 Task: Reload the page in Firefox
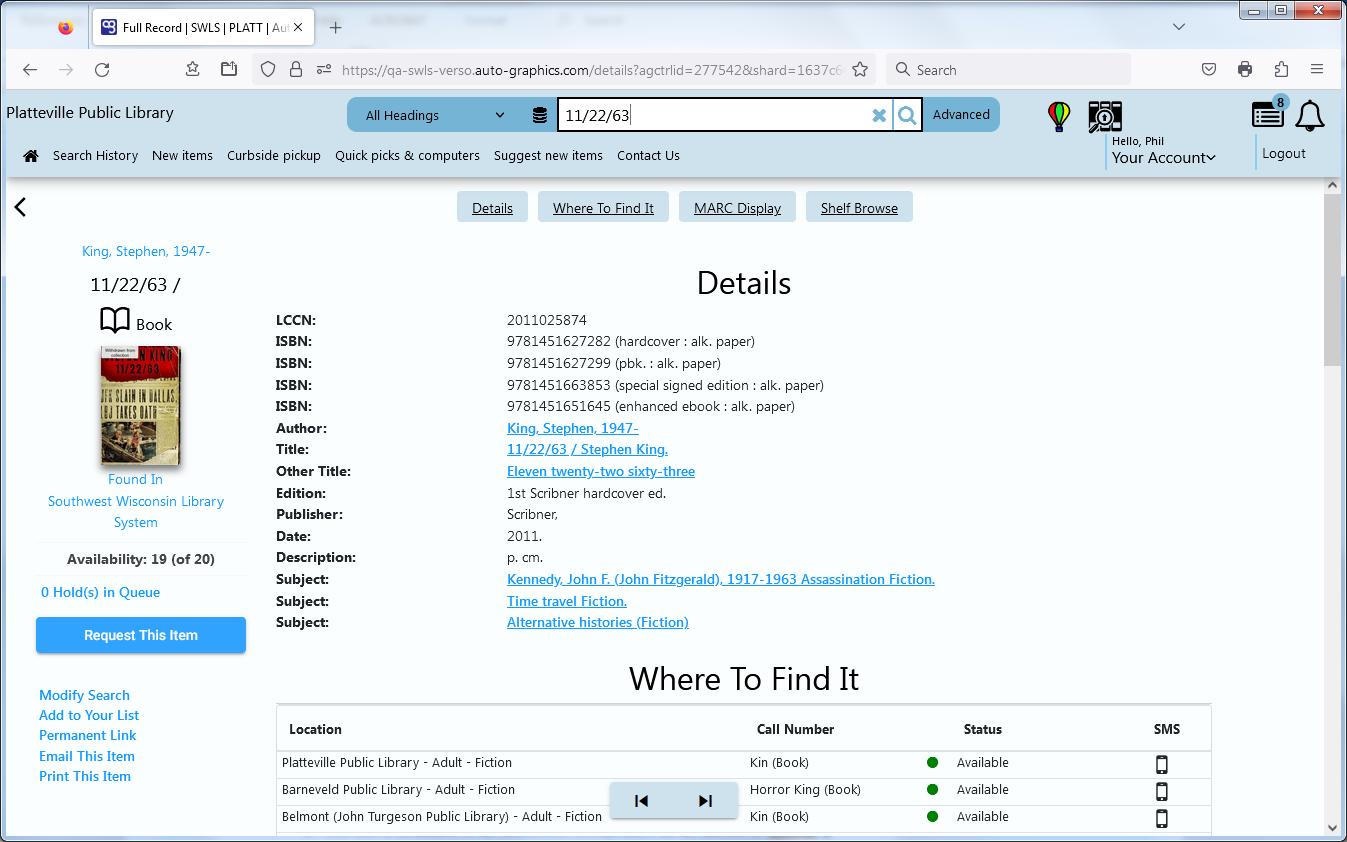(102, 69)
